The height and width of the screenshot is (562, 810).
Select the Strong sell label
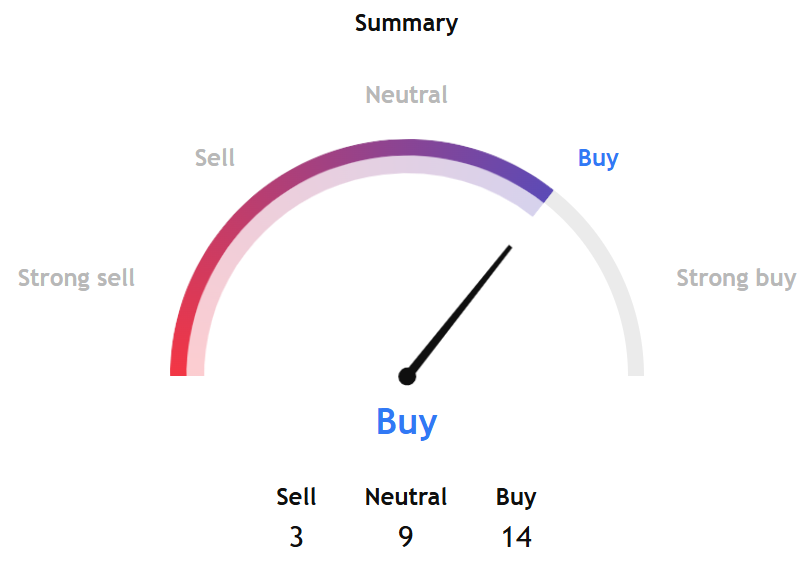pyautogui.click(x=76, y=278)
